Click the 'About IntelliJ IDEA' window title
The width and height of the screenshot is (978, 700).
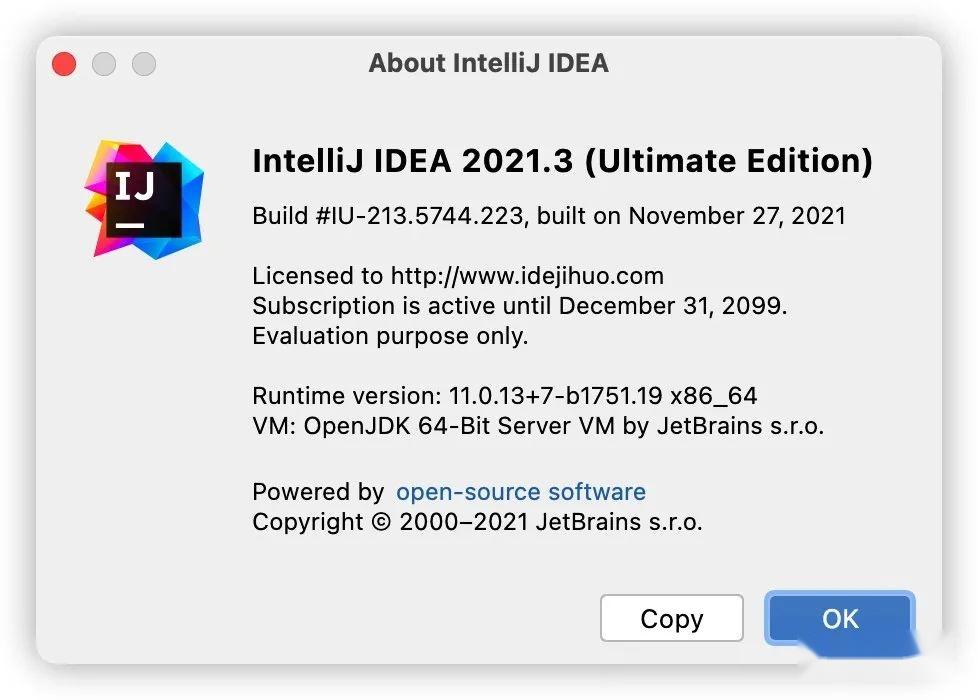pyautogui.click(x=488, y=63)
